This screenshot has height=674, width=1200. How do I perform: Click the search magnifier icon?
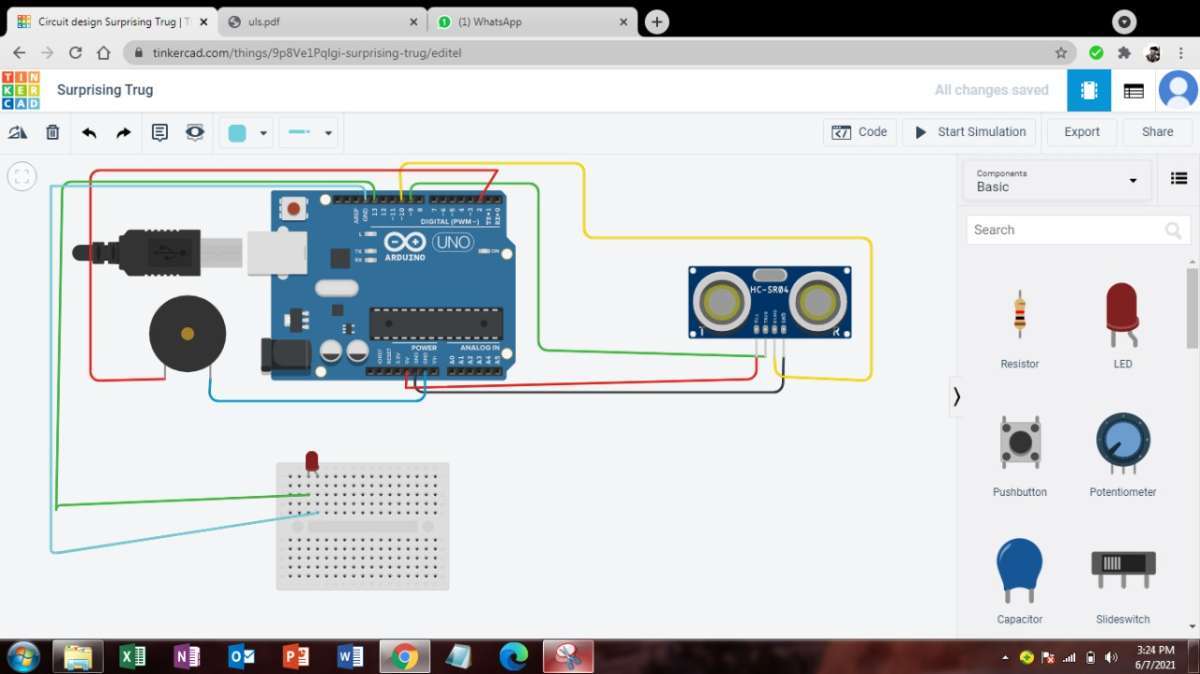[1173, 230]
